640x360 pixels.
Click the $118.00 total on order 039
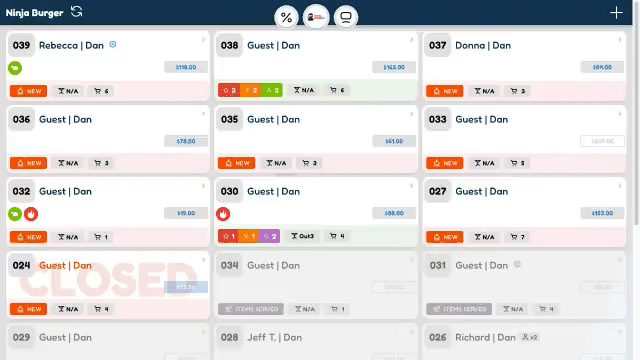tap(186, 67)
